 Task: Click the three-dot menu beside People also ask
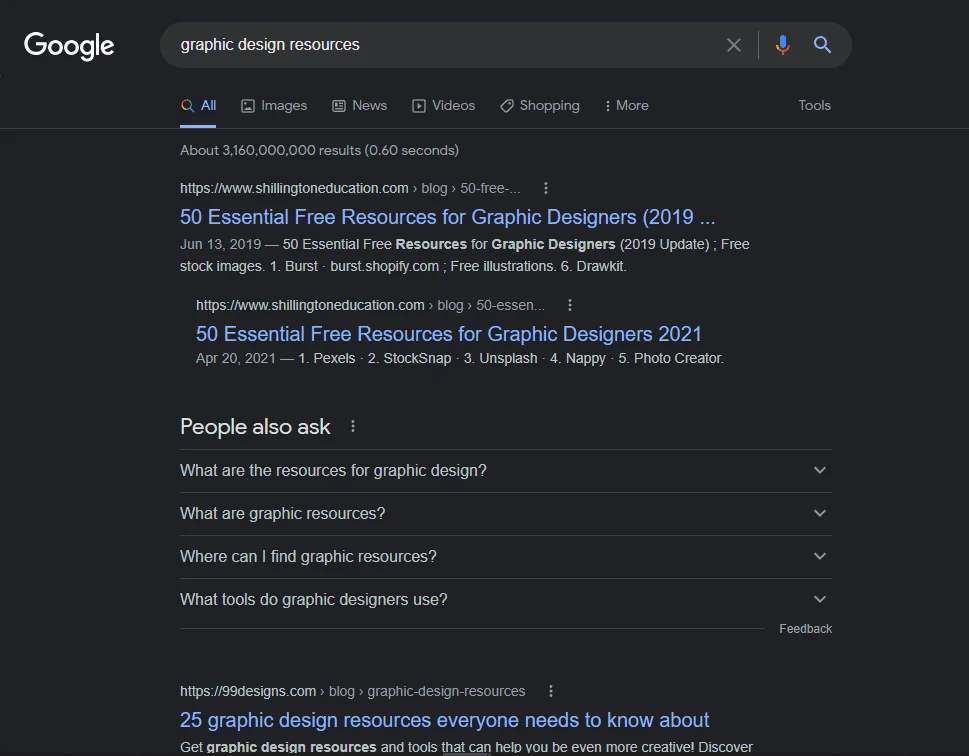pyautogui.click(x=352, y=426)
